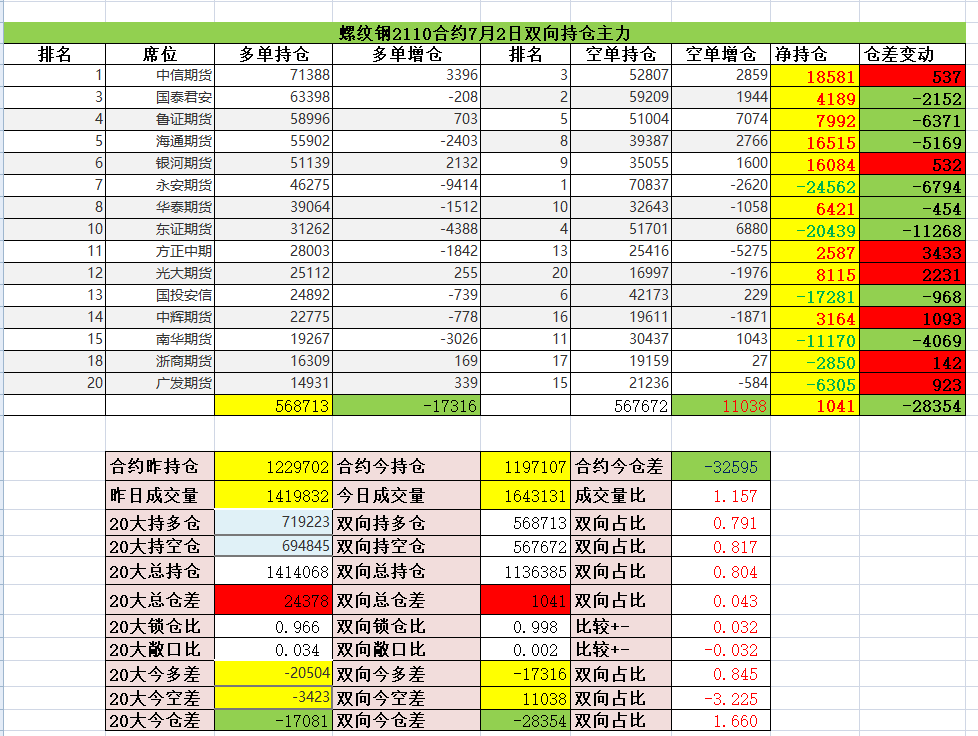Click the 席位 column header
Screen dimensions: 978x736
pos(160,54)
